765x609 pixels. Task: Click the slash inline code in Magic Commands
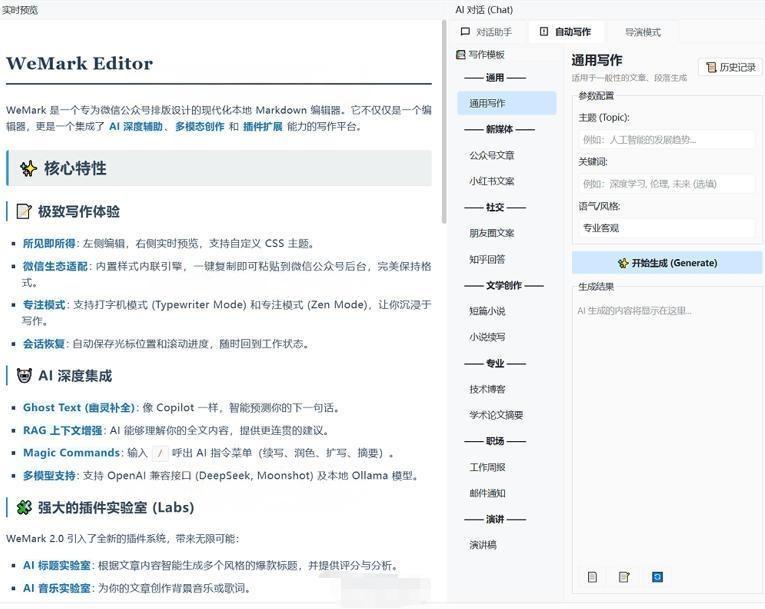pyautogui.click(x=161, y=453)
